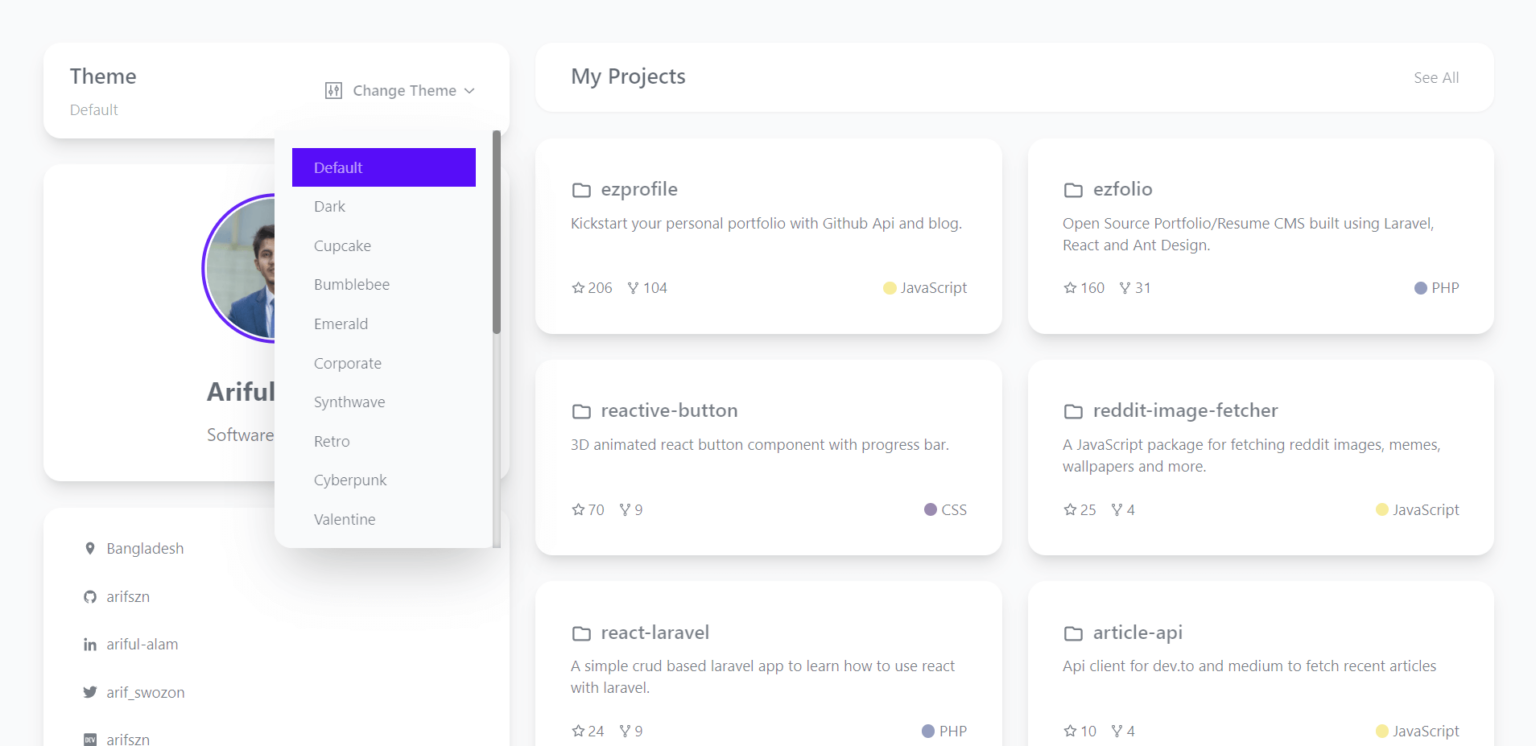
Task: Click the star icon on the article-api card
Action: click(x=1070, y=730)
